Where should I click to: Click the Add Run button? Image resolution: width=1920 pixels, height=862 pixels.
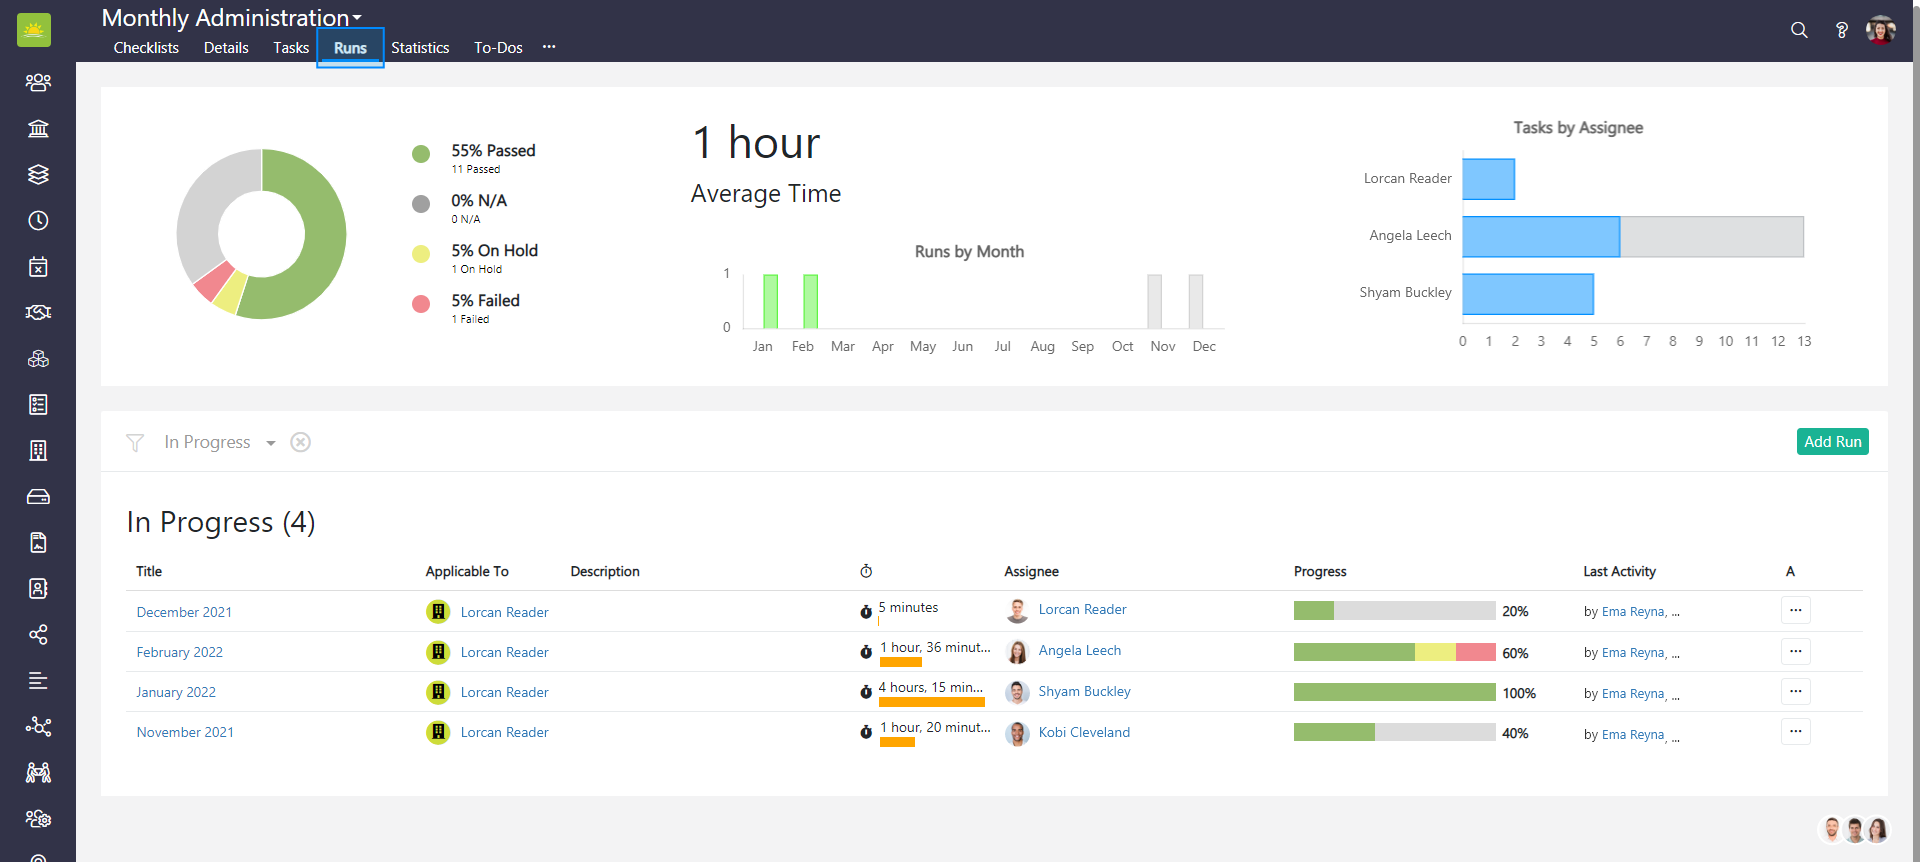pos(1832,442)
